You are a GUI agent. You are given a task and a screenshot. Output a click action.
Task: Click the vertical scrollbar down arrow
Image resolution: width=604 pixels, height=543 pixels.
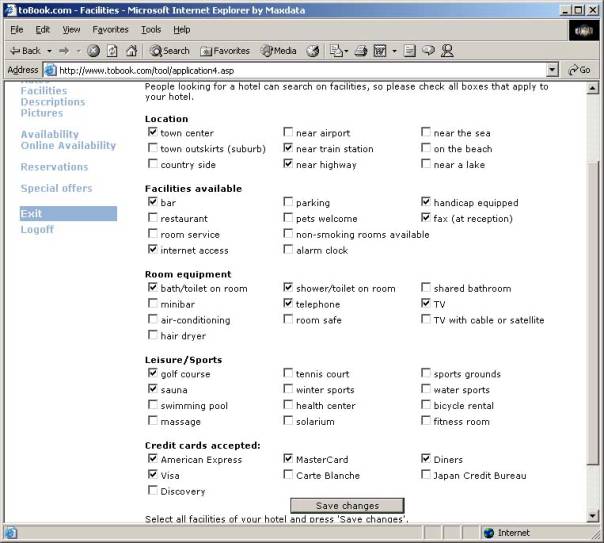click(594, 515)
